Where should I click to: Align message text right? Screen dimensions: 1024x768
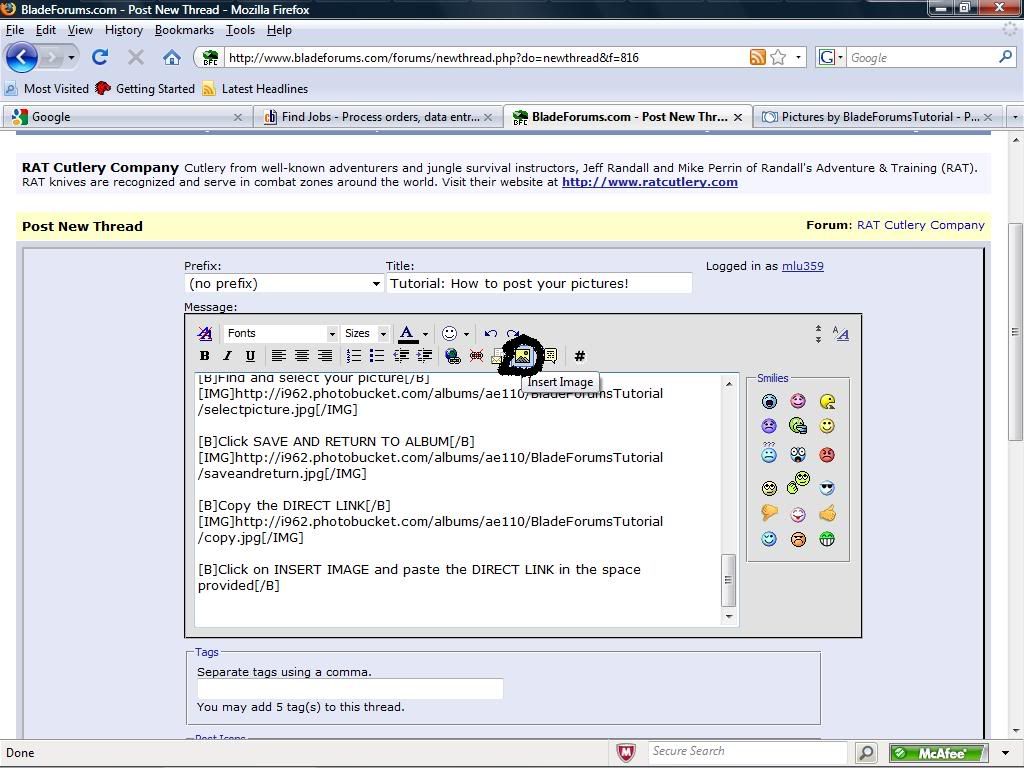[325, 356]
